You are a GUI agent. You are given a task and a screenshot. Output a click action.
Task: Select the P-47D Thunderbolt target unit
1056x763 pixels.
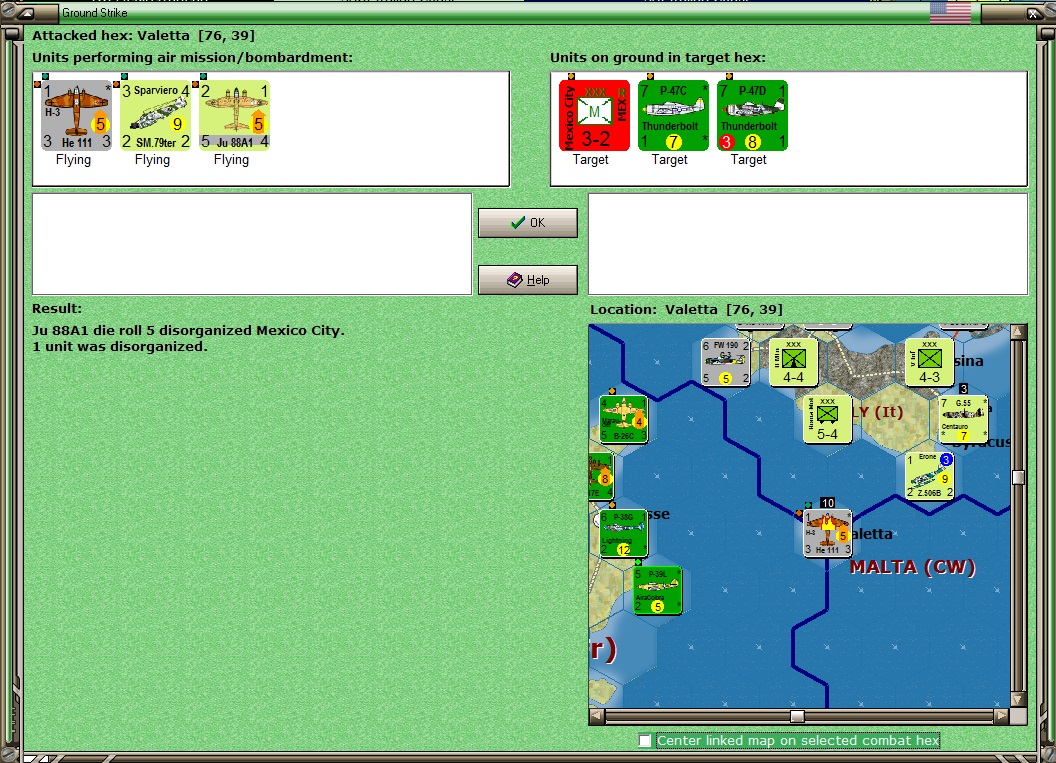pyautogui.click(x=752, y=115)
